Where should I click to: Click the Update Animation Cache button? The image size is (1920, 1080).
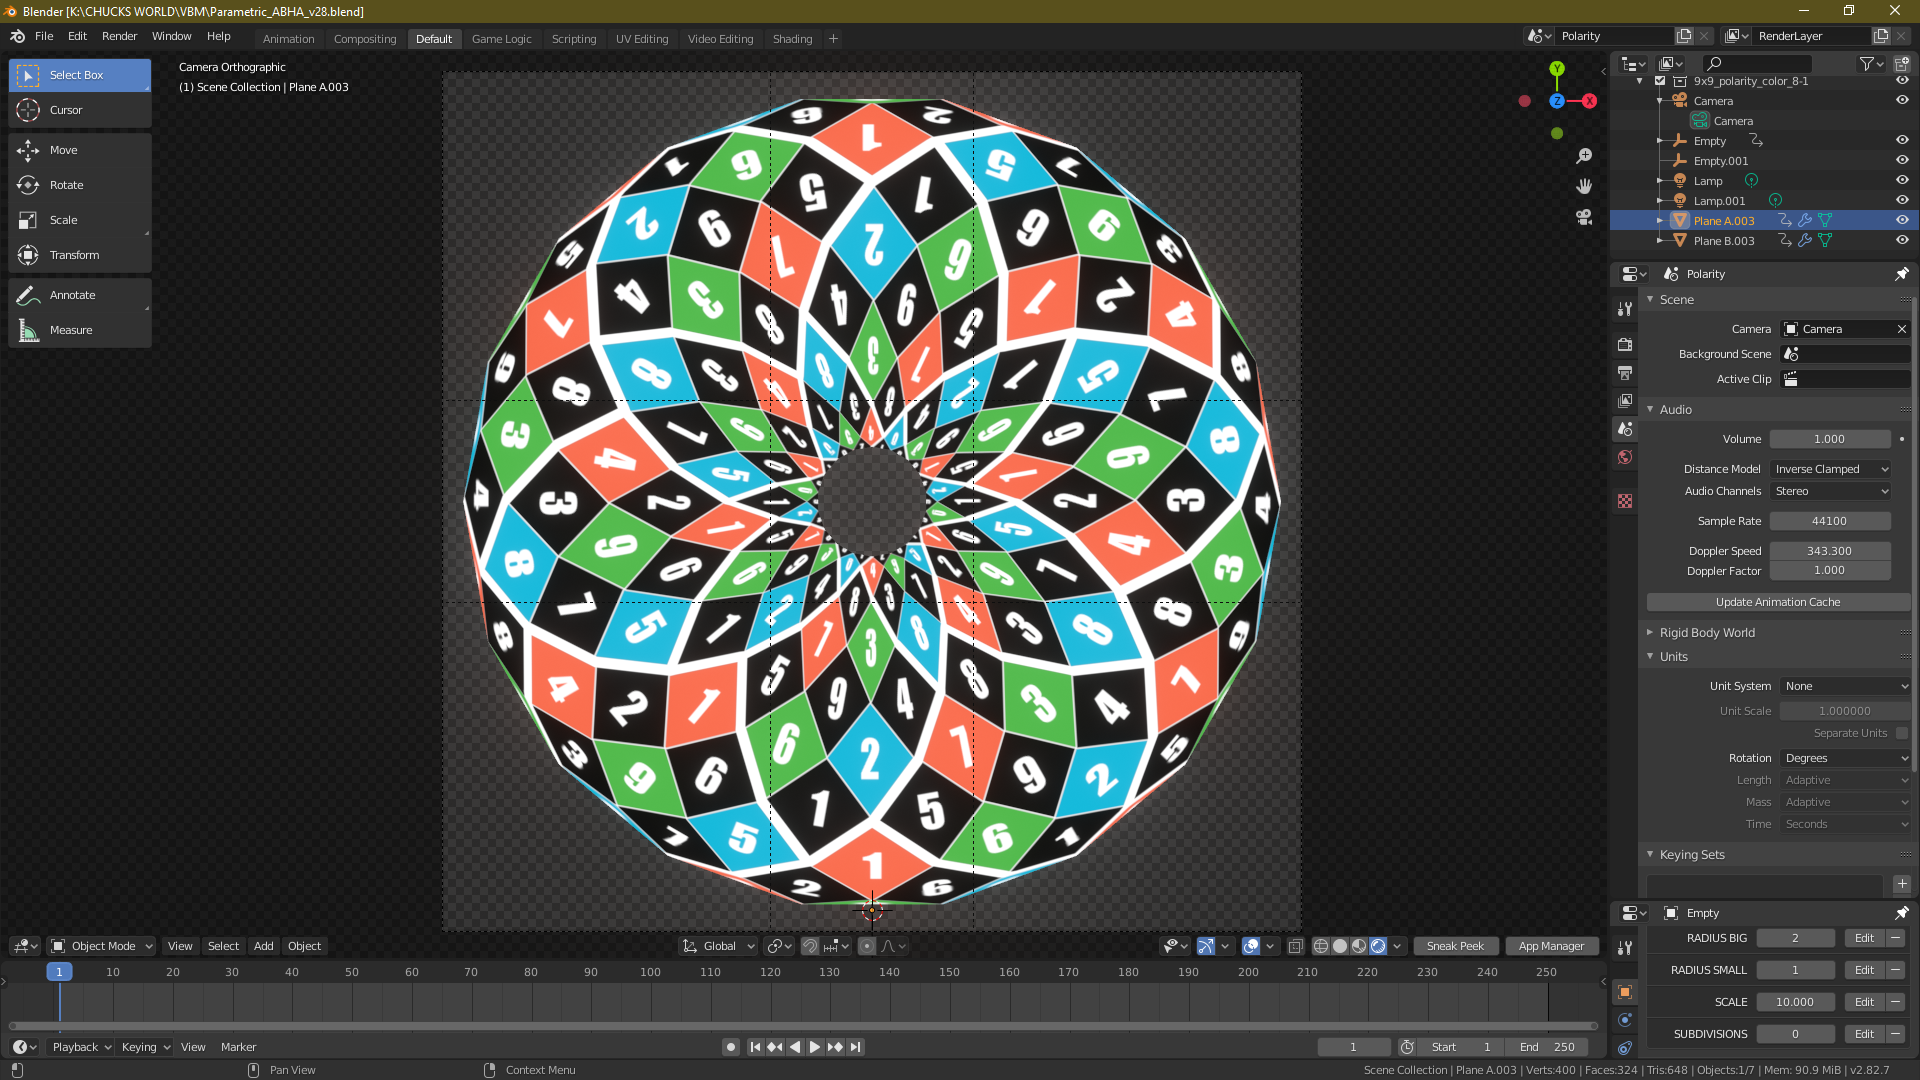1777,601
